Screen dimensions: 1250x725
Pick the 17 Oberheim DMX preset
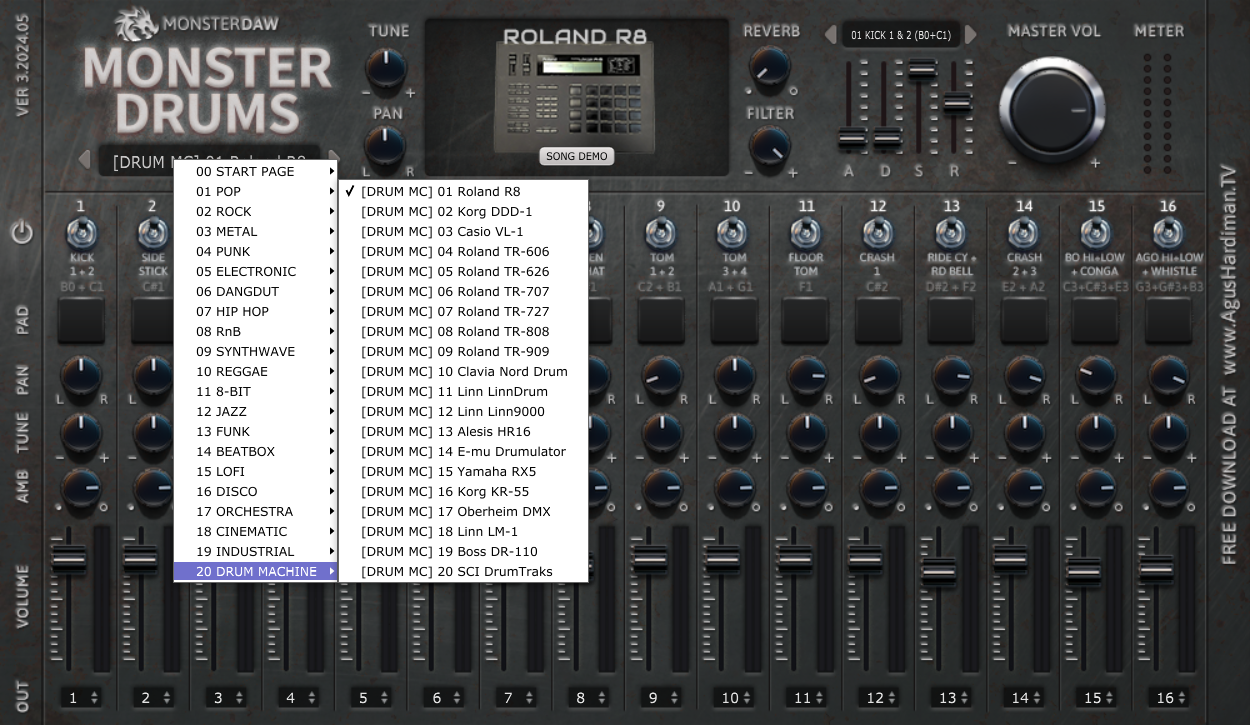tap(463, 511)
